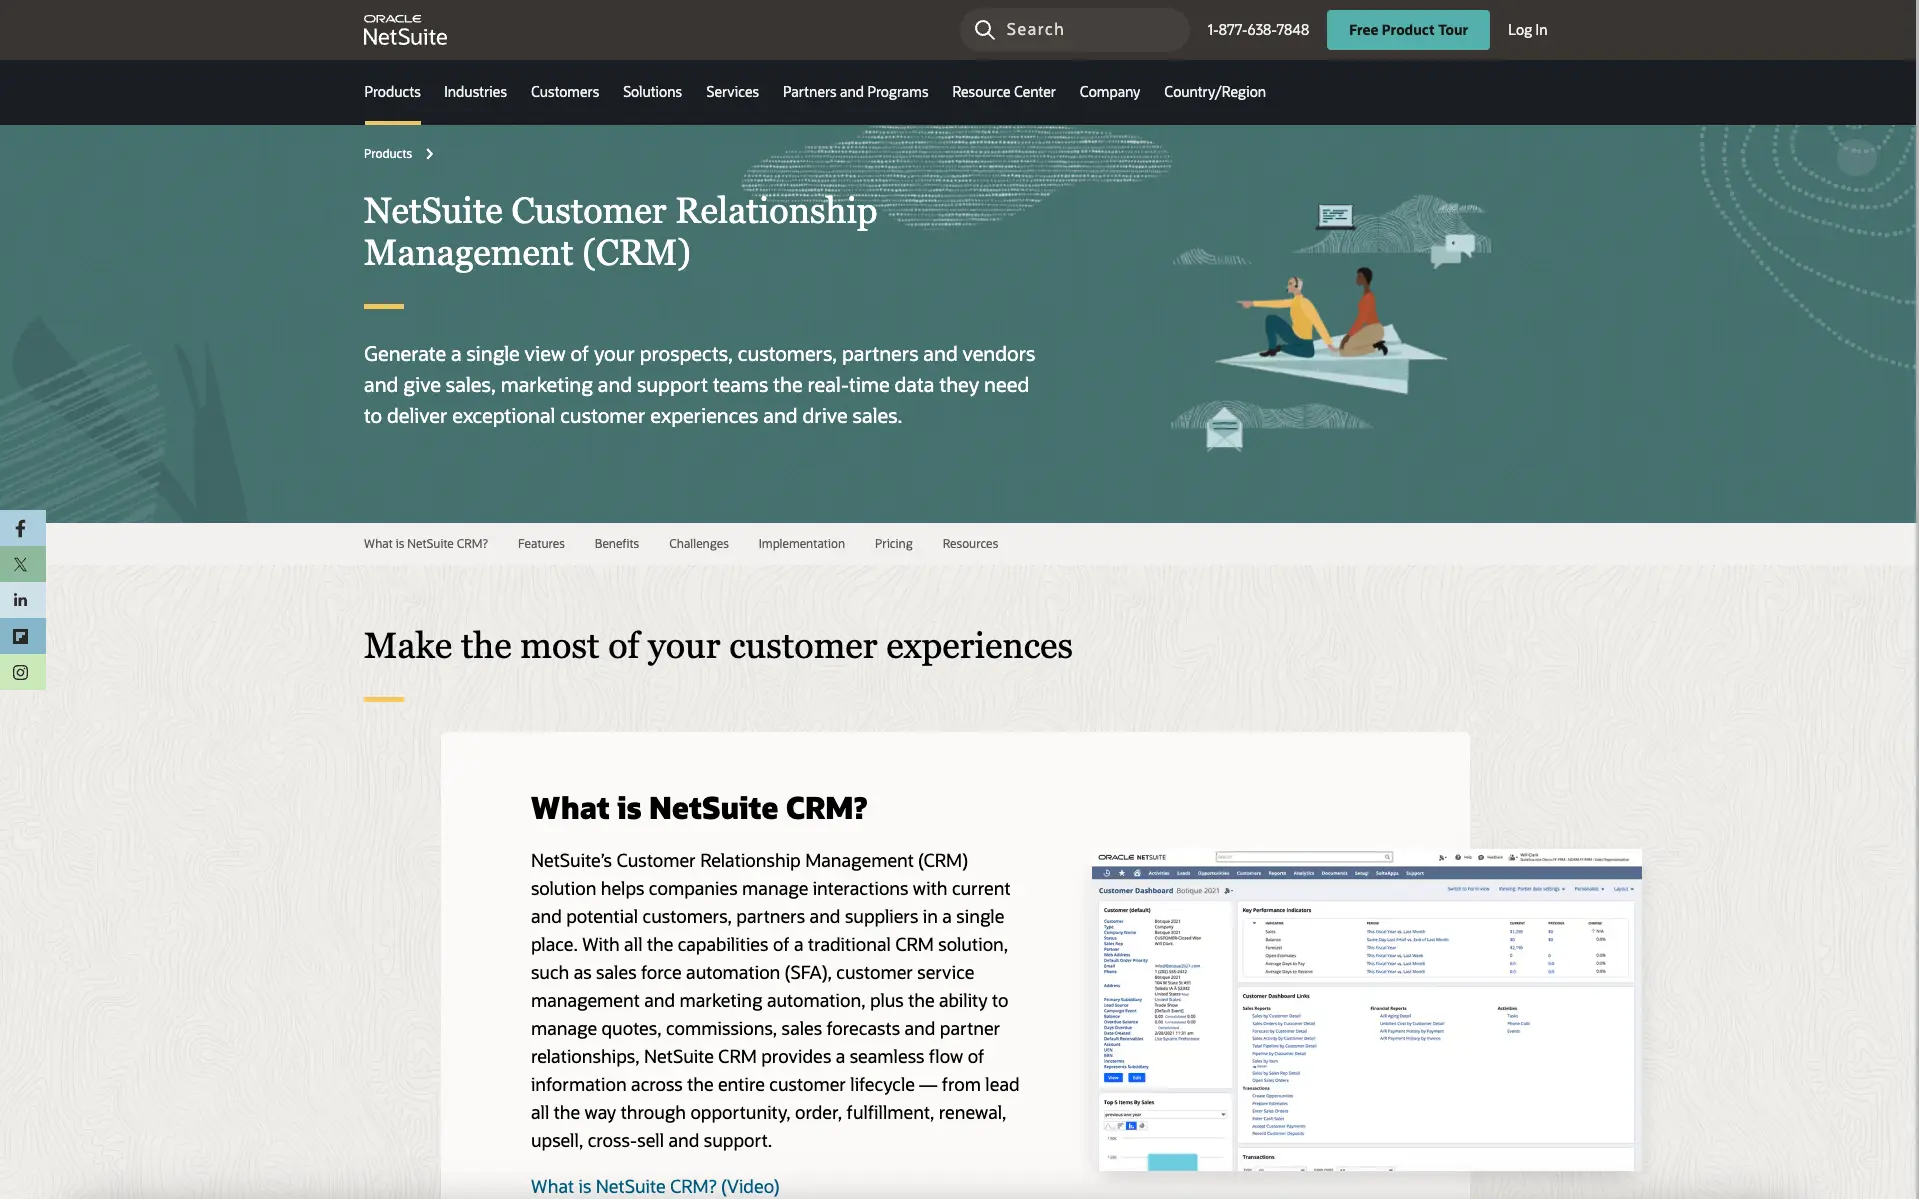Click the Products breadcrumb link

388,154
